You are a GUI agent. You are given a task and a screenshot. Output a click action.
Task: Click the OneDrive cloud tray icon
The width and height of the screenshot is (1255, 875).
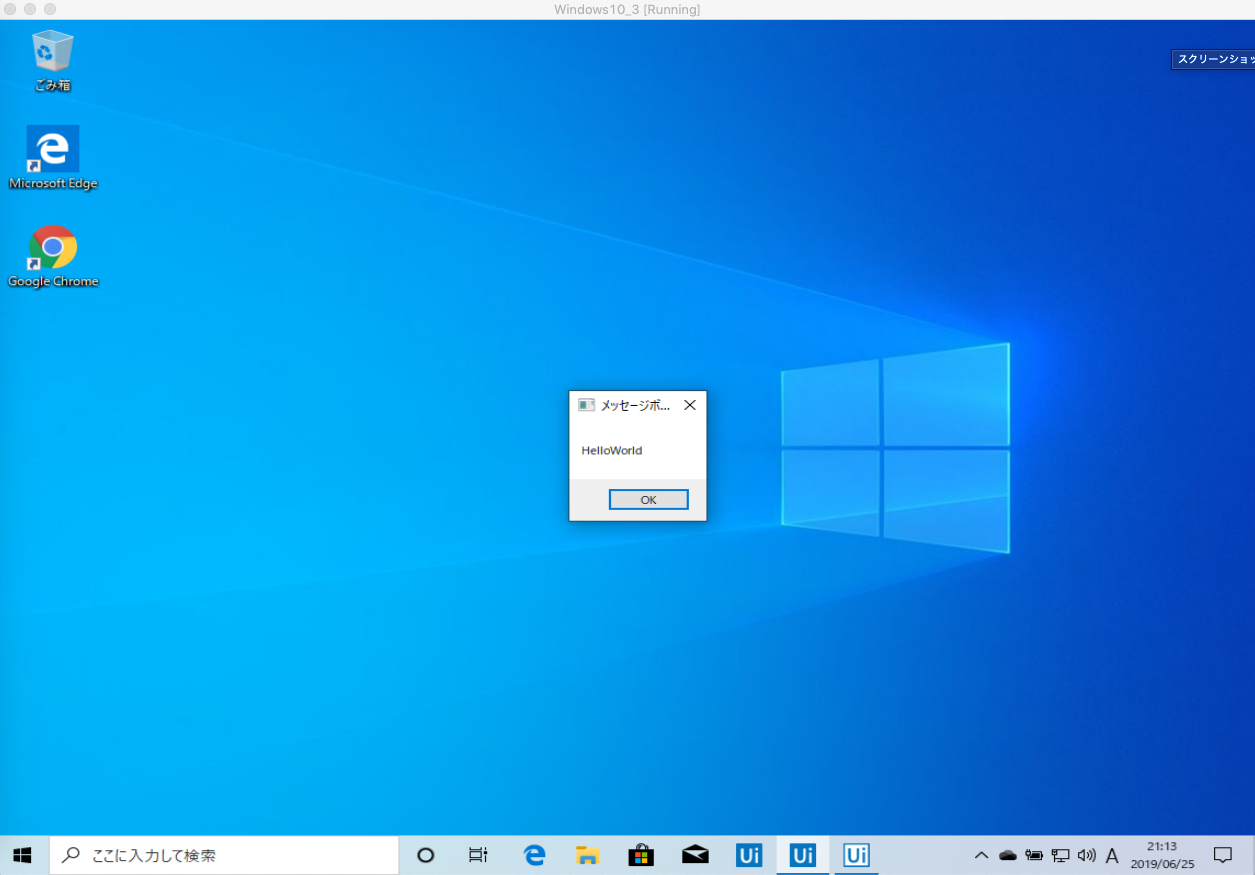[1008, 855]
